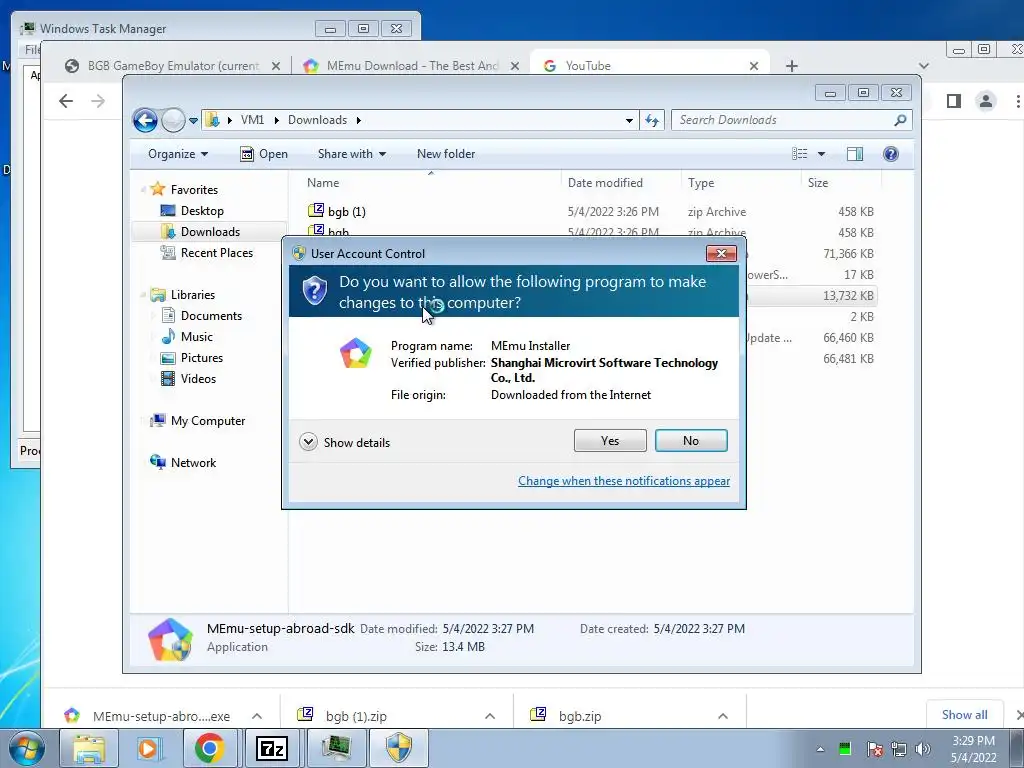Click New folder in Explorer toolbar
1024x768 pixels.
click(x=446, y=154)
